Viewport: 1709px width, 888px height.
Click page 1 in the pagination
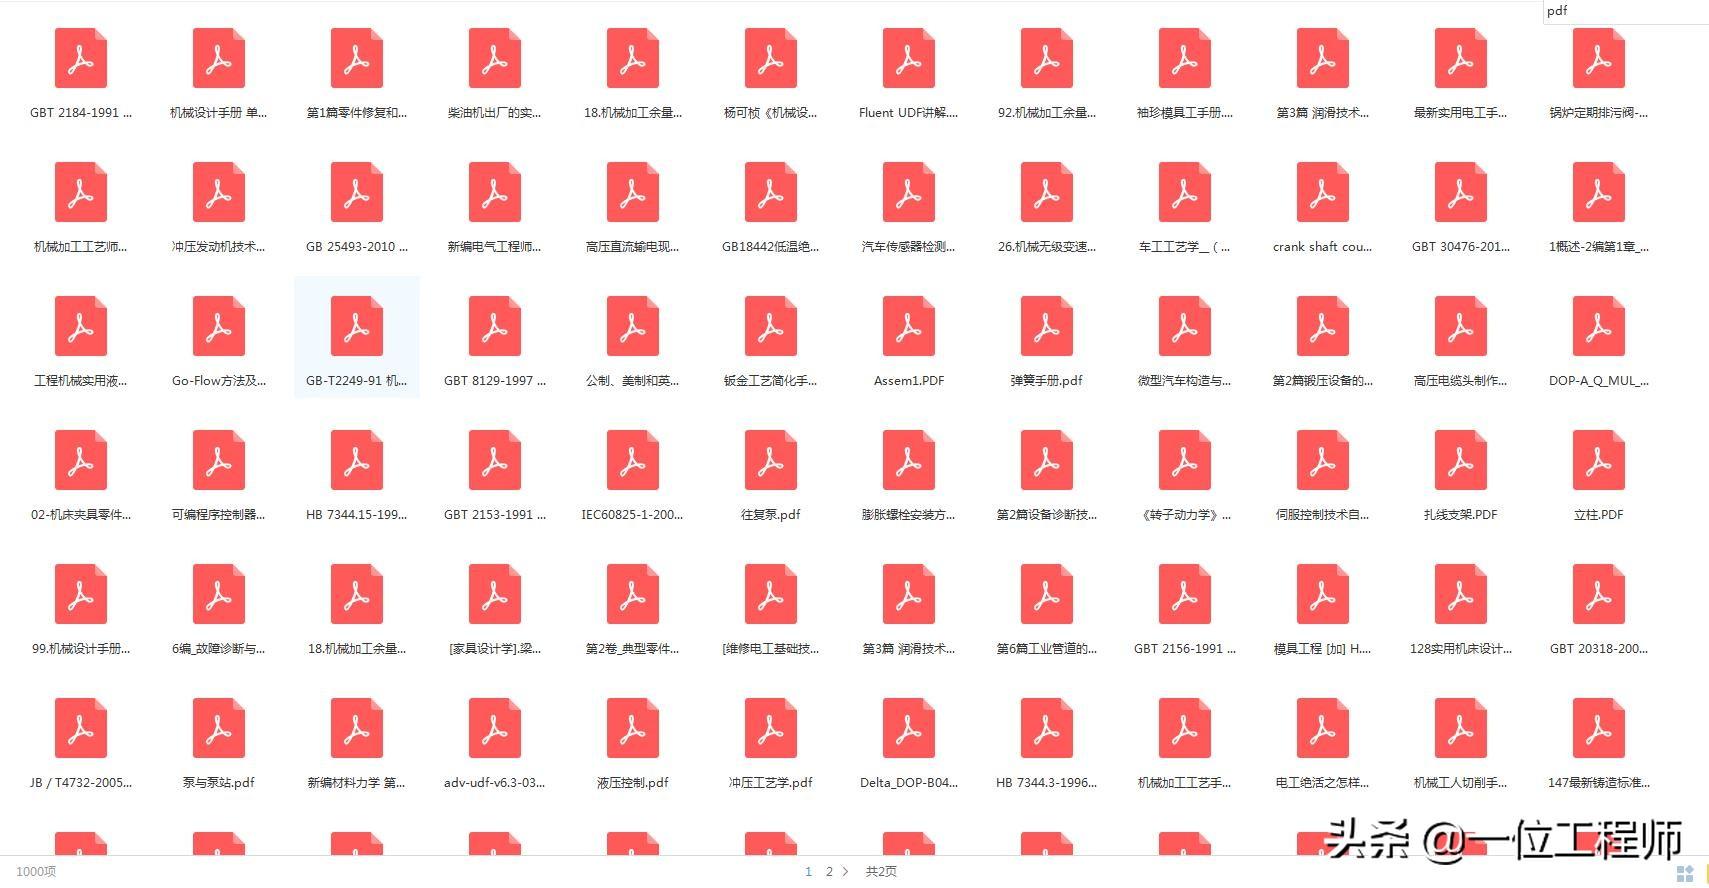808,872
